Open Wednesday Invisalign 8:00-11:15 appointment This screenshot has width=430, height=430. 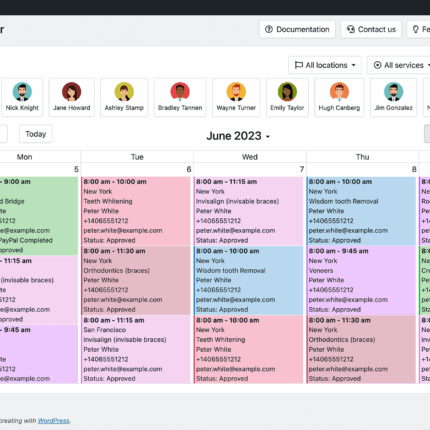click(x=249, y=211)
